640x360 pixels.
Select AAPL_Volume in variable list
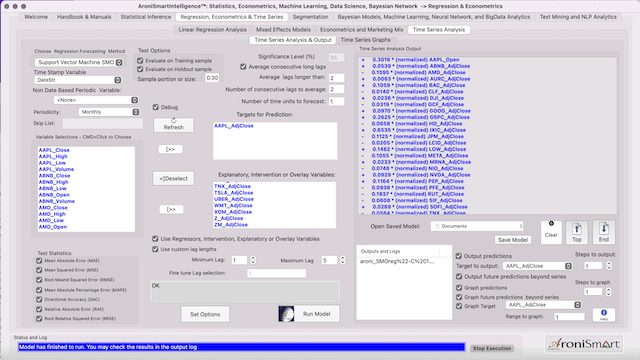56,169
